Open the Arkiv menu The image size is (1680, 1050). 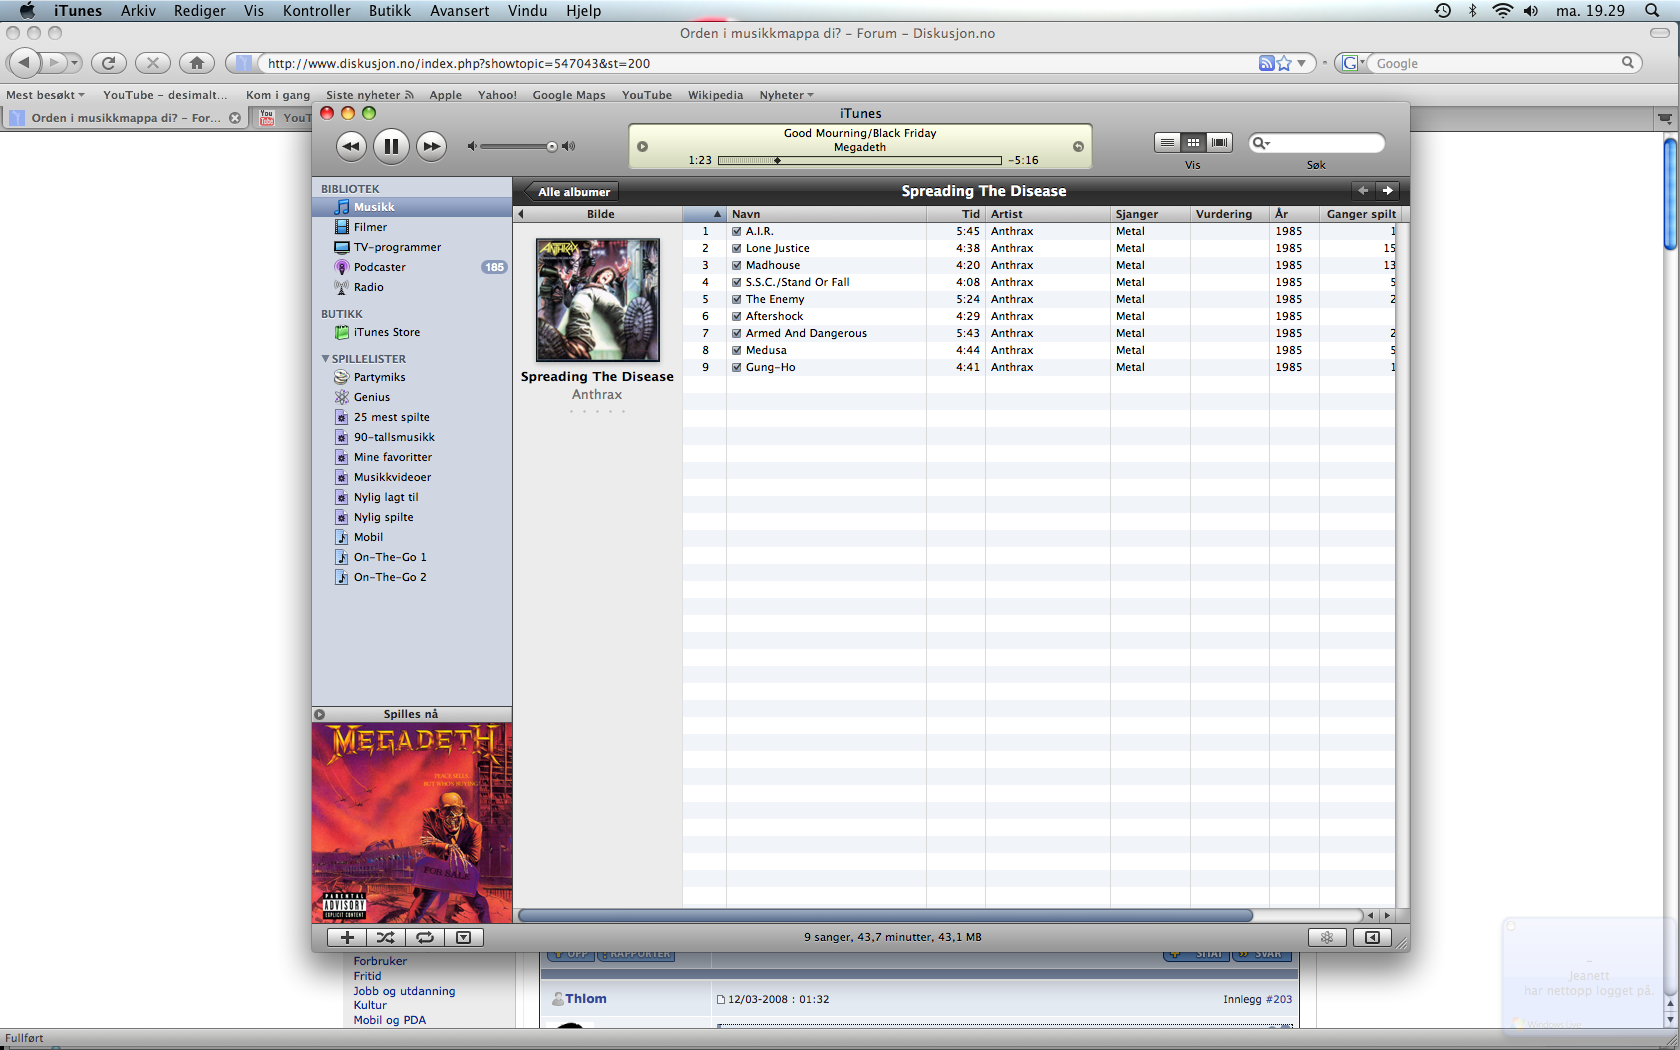pyautogui.click(x=138, y=11)
